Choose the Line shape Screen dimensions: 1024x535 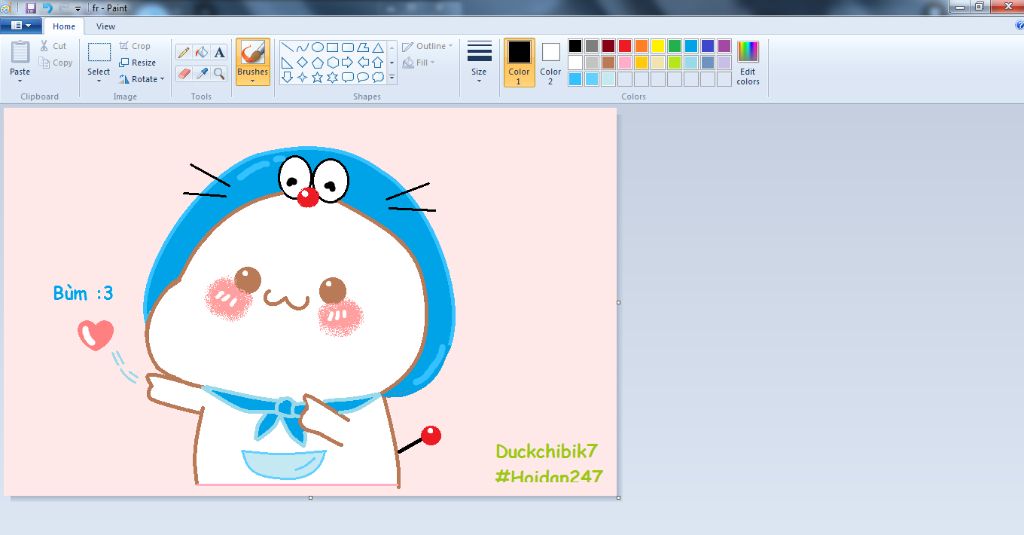(287, 47)
